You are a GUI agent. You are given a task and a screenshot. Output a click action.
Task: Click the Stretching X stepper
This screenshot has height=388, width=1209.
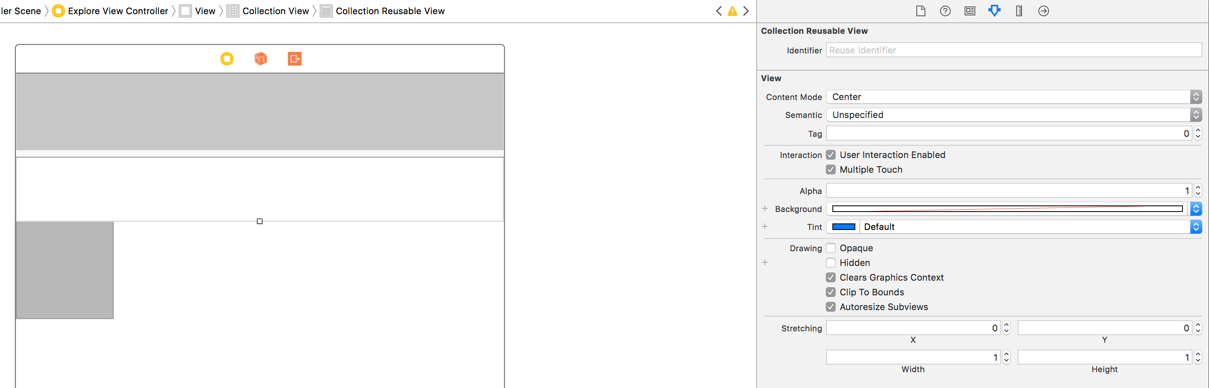[x=1006, y=328]
